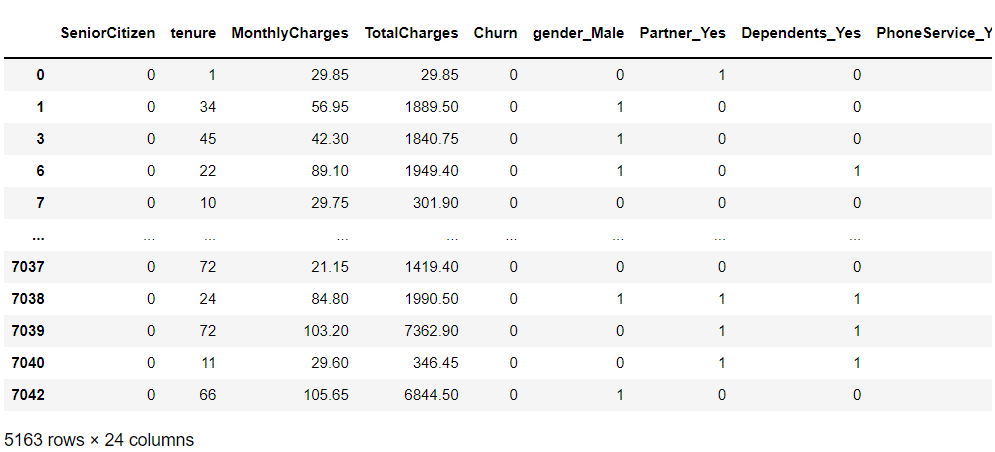Click the SeniorCitizen column header
Viewport: 995px width, 452px height.
coord(108,33)
